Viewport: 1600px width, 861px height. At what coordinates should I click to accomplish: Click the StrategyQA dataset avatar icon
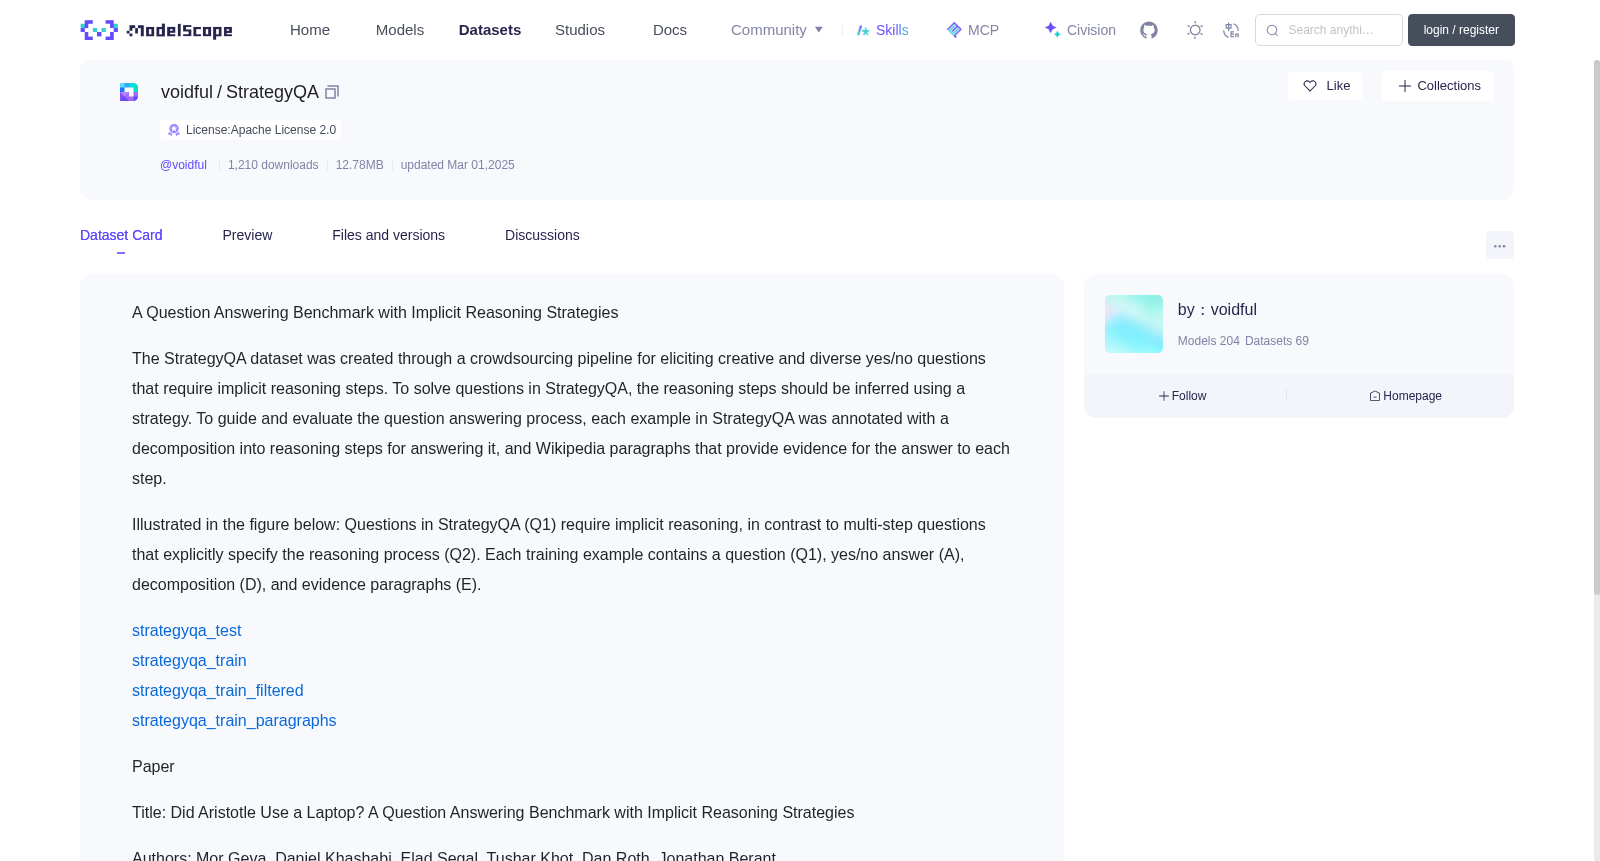click(x=129, y=92)
